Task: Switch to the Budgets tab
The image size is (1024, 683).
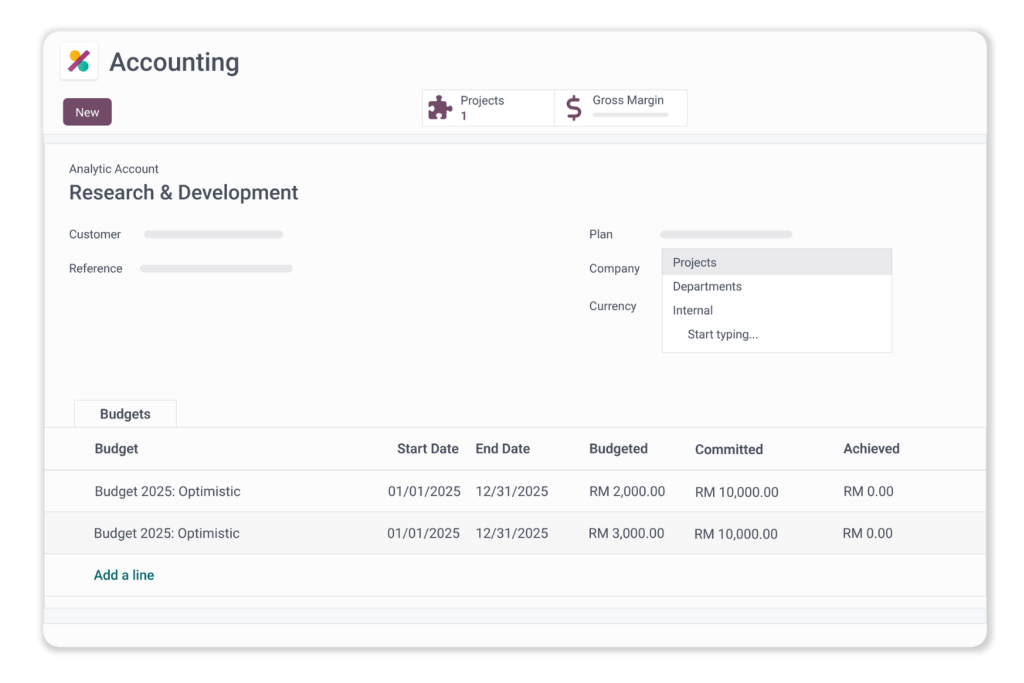Action: 125,414
